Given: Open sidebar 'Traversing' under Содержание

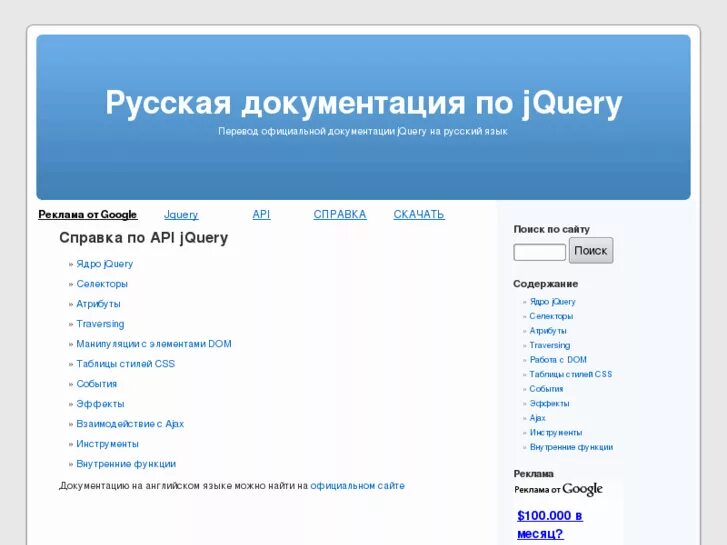Looking at the screenshot, I should 550,345.
